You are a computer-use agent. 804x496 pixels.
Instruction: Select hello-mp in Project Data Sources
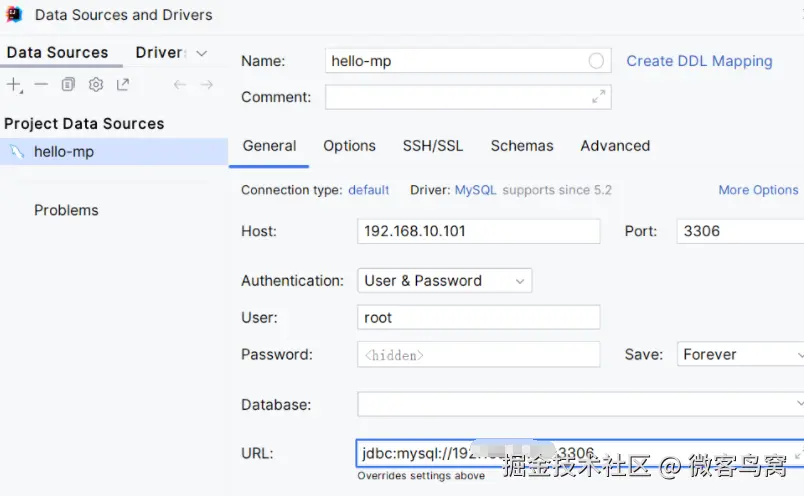click(114, 151)
